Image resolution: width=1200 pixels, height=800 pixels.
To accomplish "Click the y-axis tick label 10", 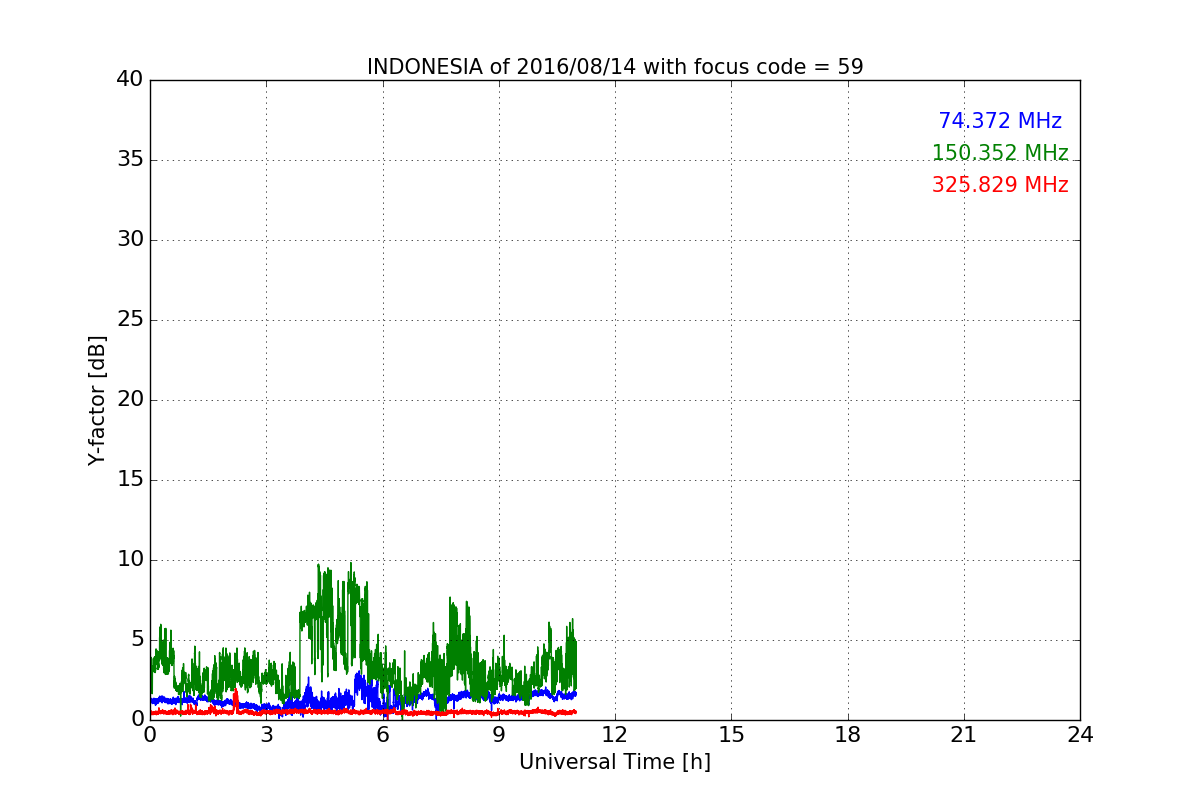I will (x=130, y=560).
